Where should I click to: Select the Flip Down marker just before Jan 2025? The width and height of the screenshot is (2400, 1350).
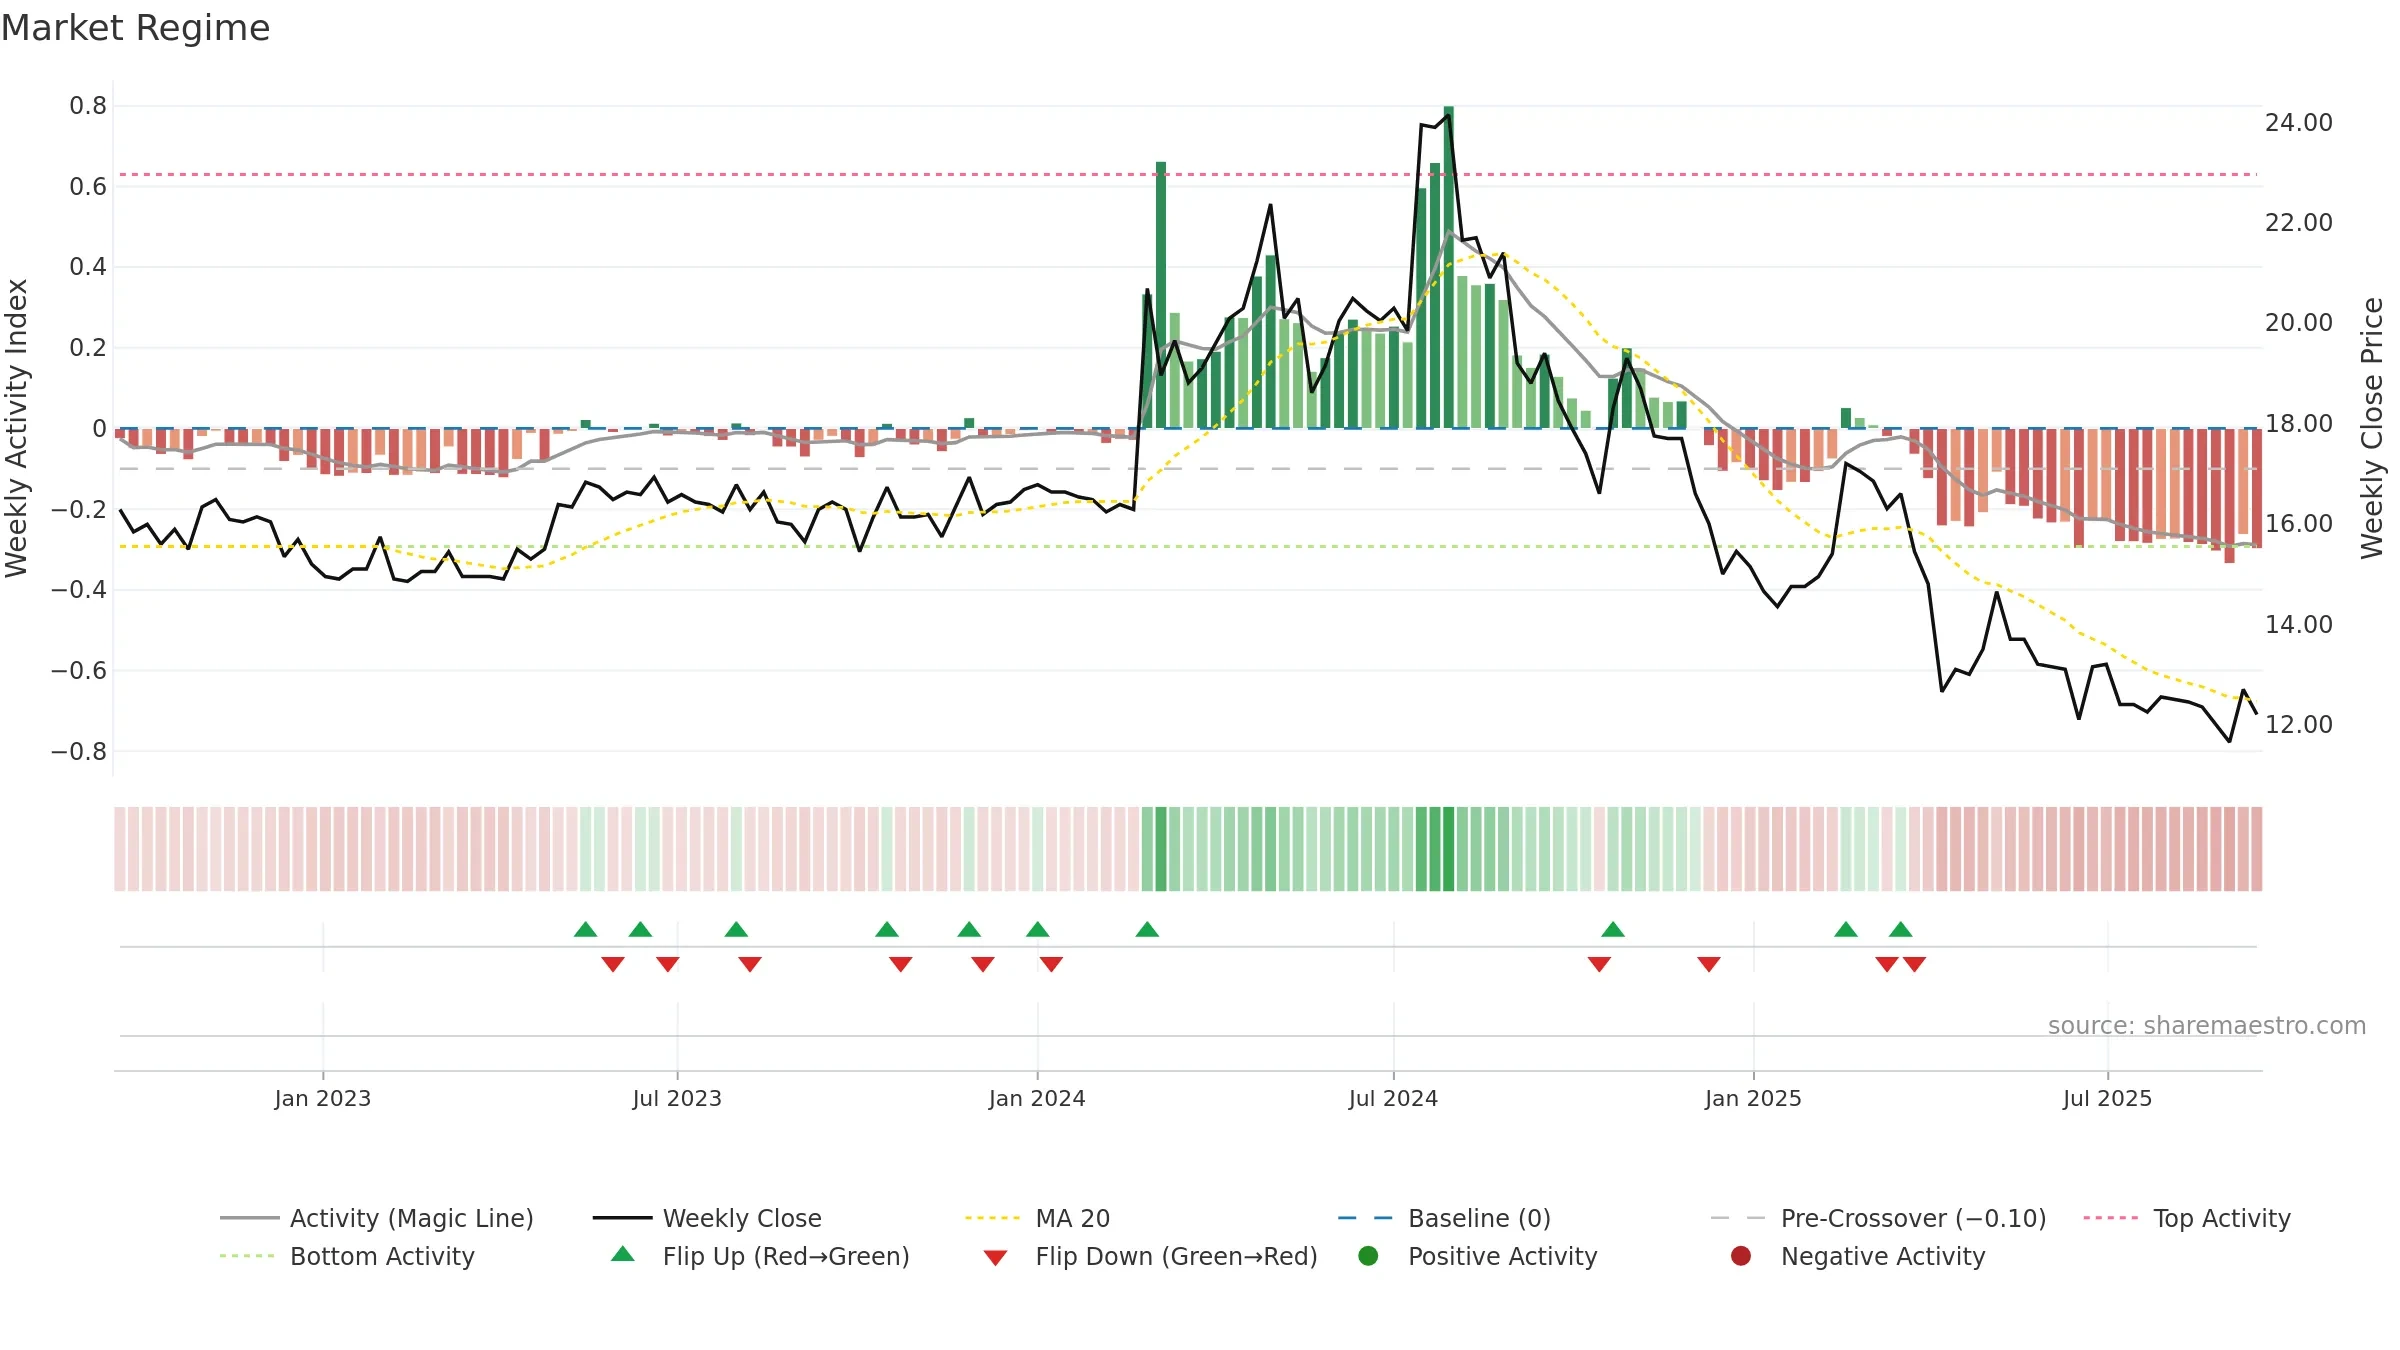[1709, 964]
